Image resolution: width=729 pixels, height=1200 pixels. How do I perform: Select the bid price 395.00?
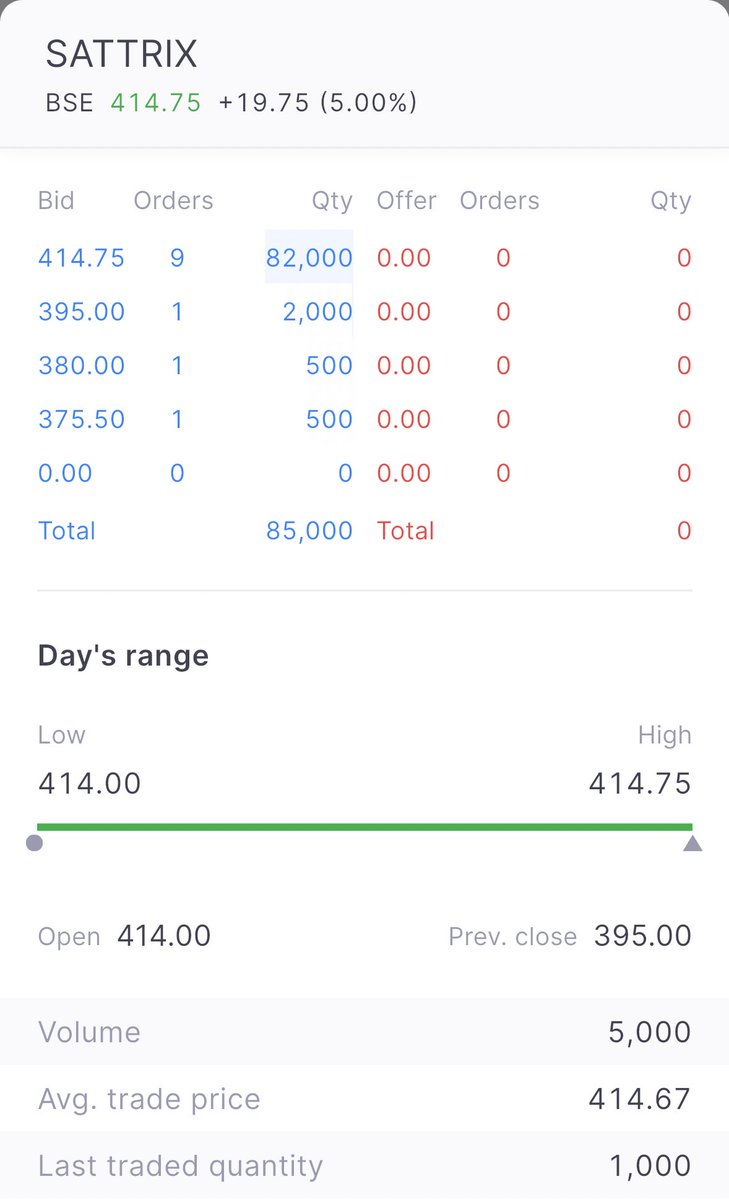81,312
